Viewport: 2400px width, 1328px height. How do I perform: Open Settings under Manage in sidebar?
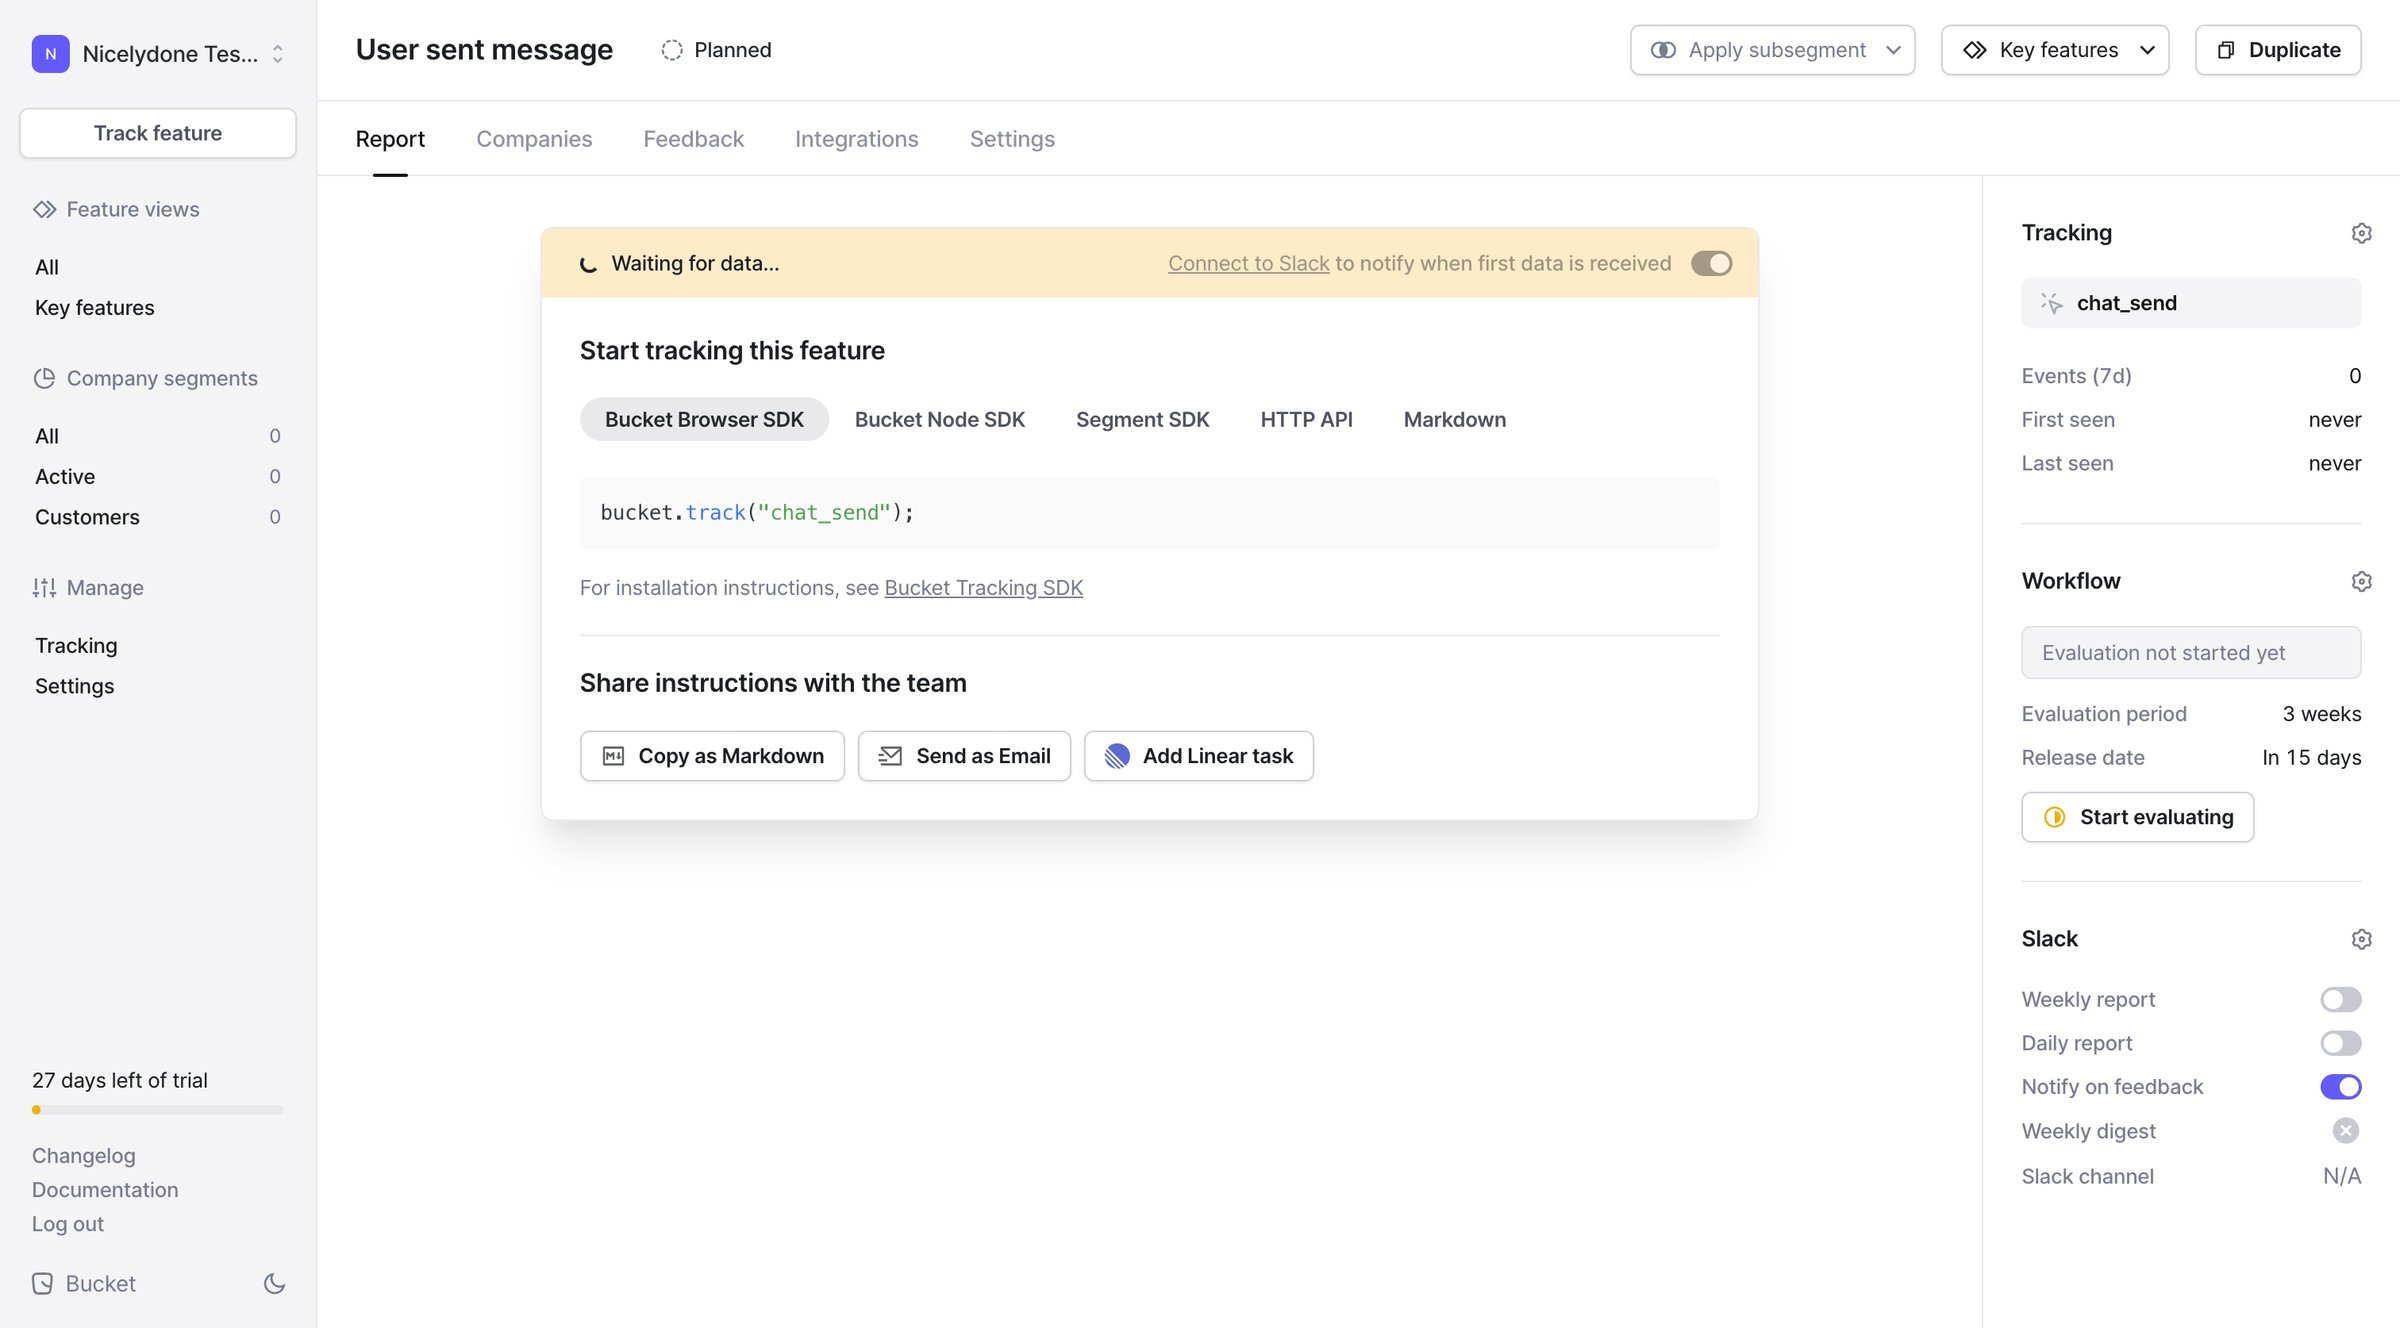coord(75,686)
